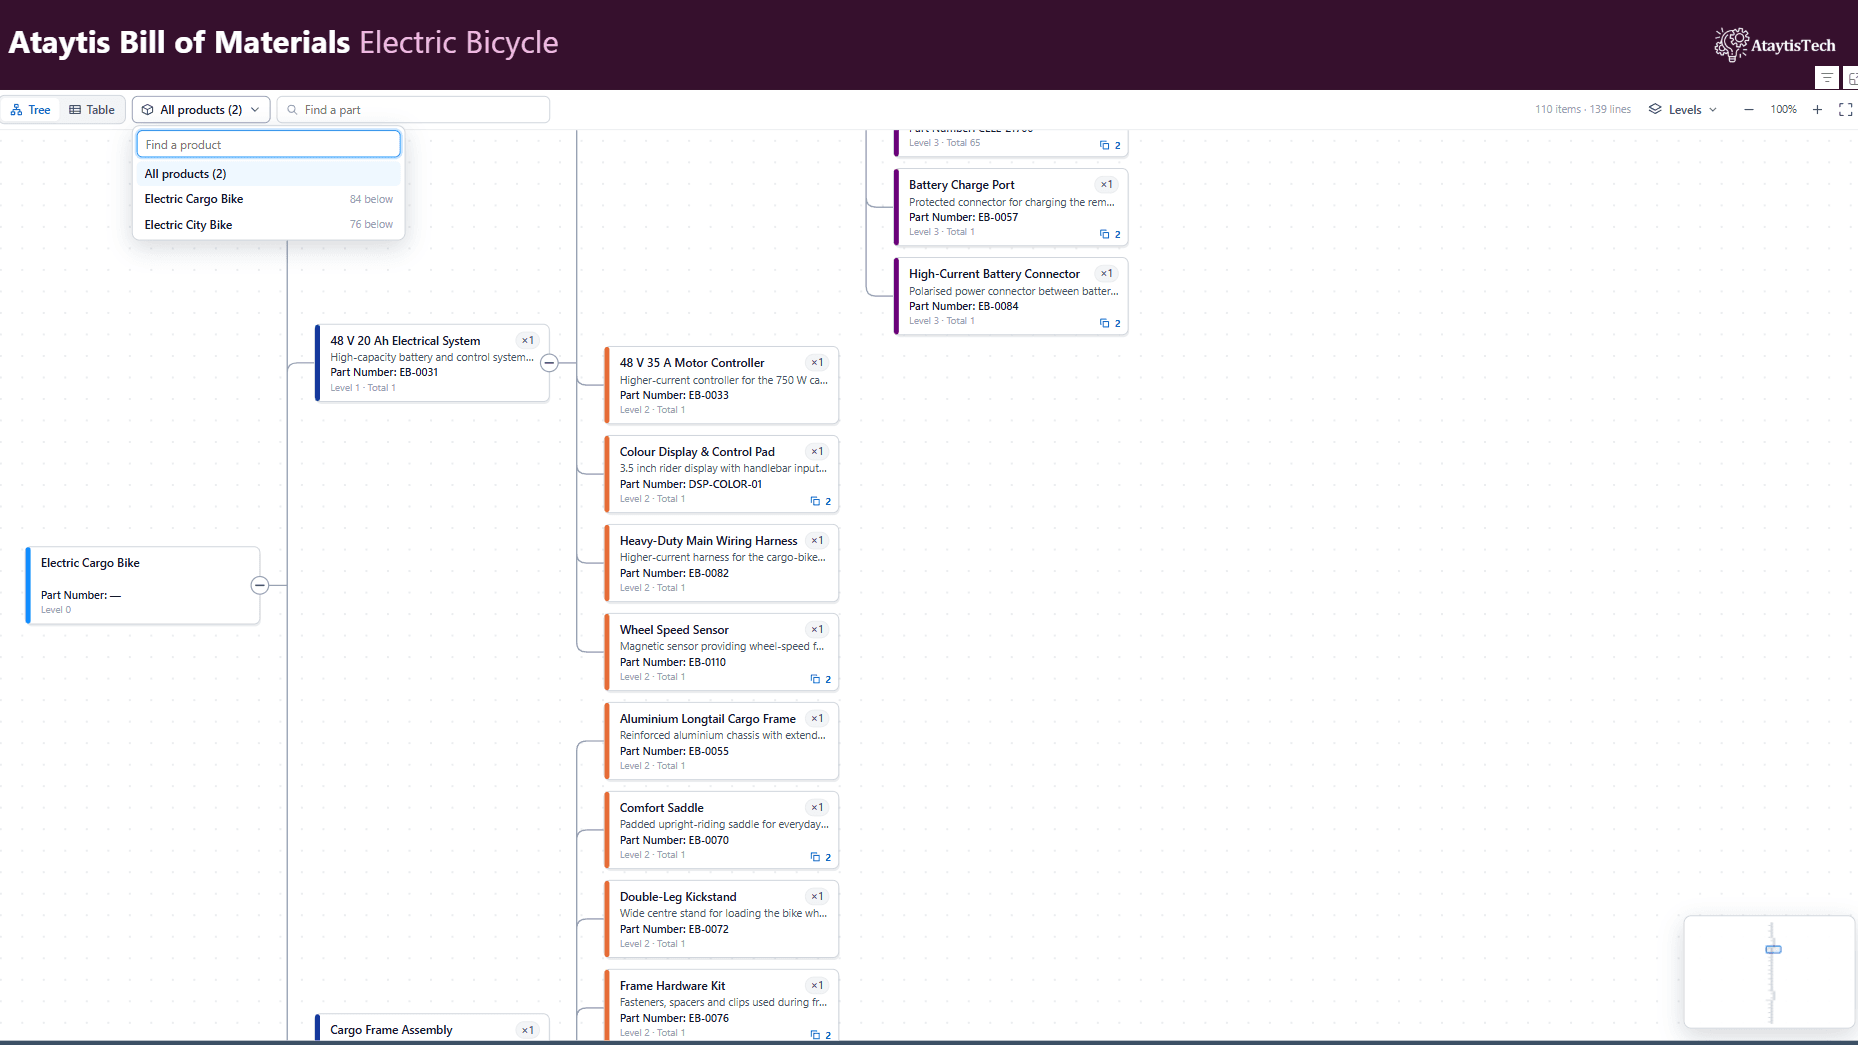This screenshot has width=1858, height=1045.
Task: Collapse the Electric Cargo Bike node
Action: (x=260, y=585)
